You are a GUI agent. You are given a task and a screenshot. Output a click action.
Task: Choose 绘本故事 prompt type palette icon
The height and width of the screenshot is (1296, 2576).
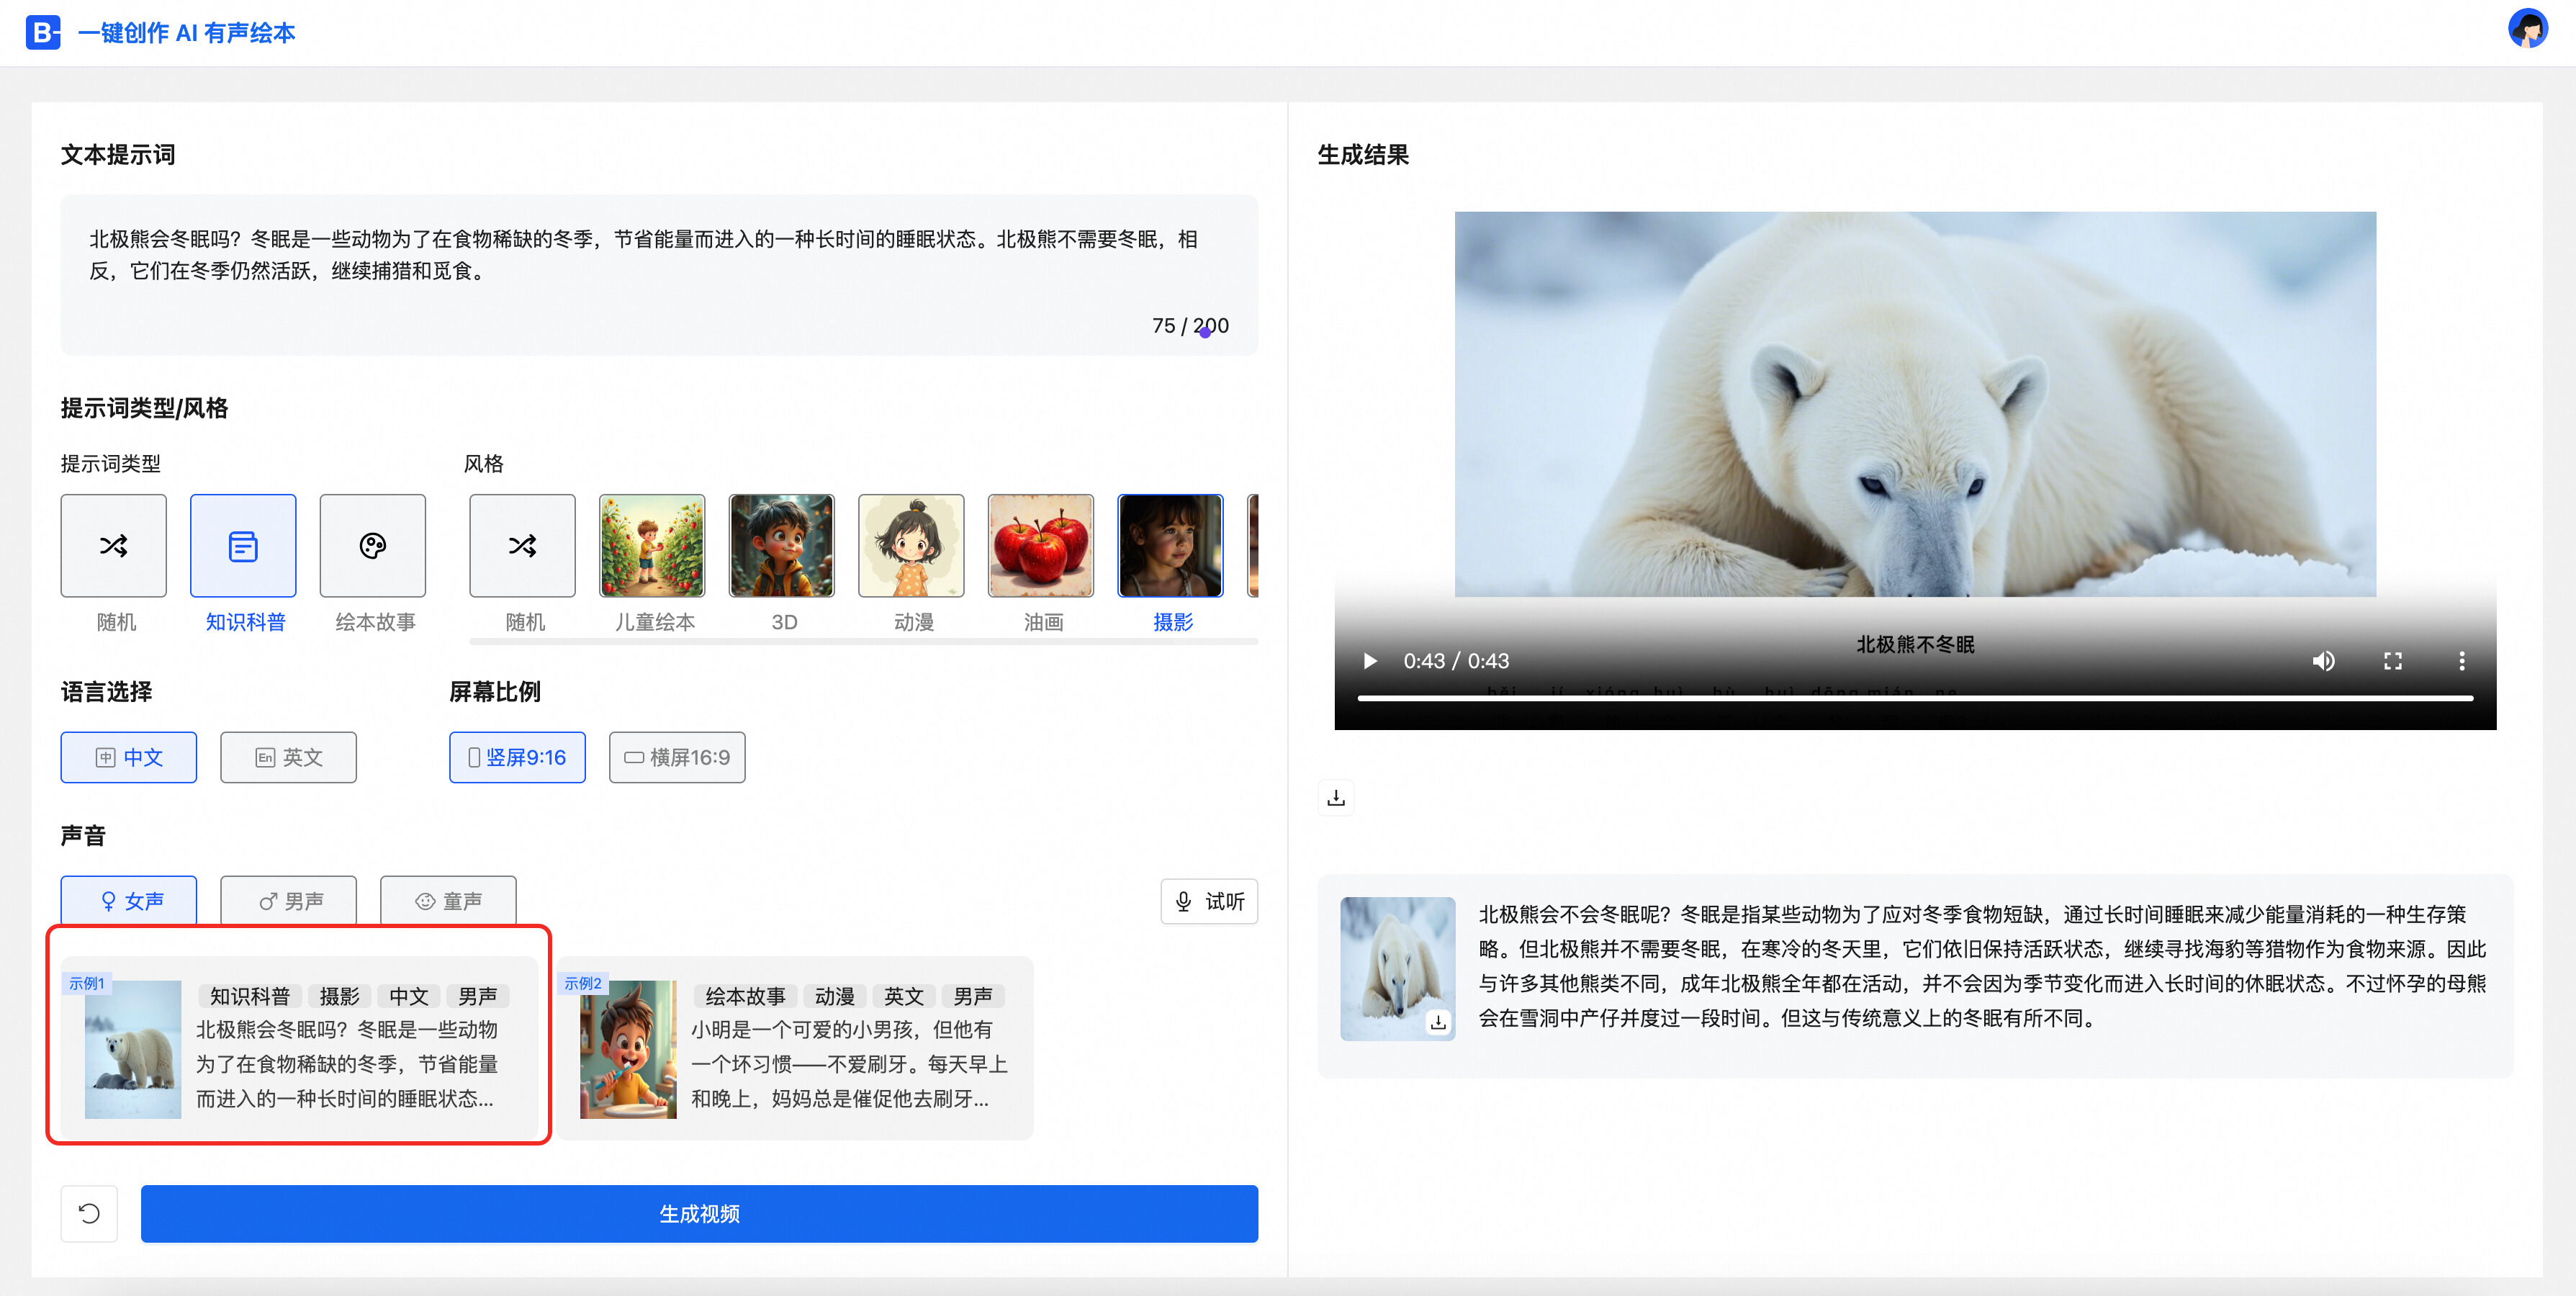pyautogui.click(x=372, y=545)
